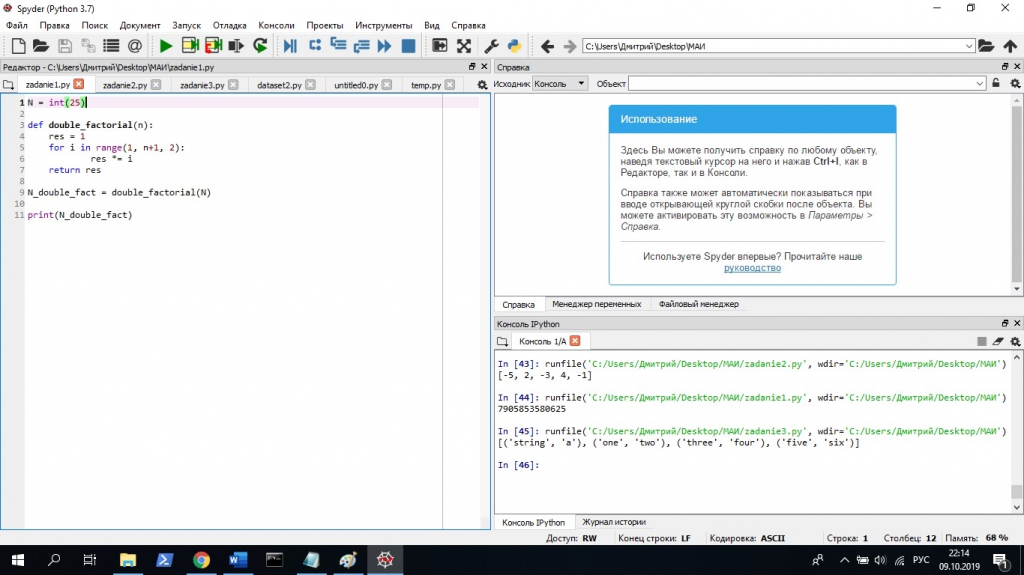Open IPython console options gear
1024x575 pixels.
coord(1015,341)
